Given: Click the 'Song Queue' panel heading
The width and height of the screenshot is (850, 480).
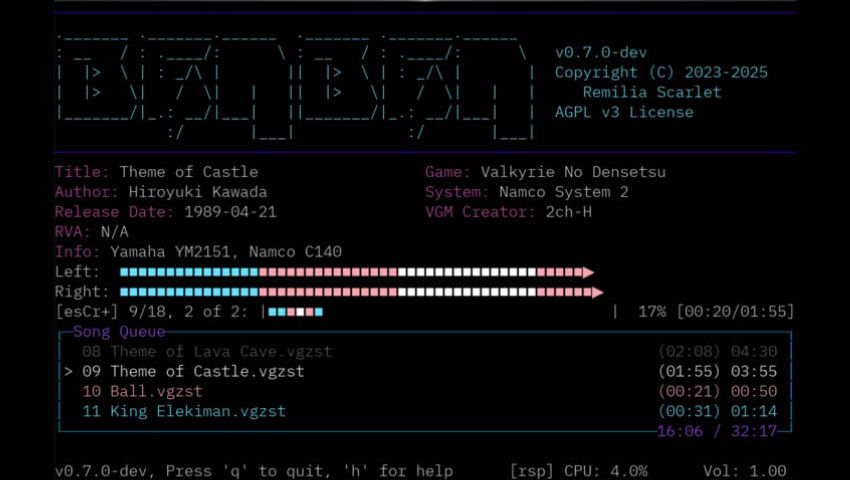Looking at the screenshot, I should (119, 331).
